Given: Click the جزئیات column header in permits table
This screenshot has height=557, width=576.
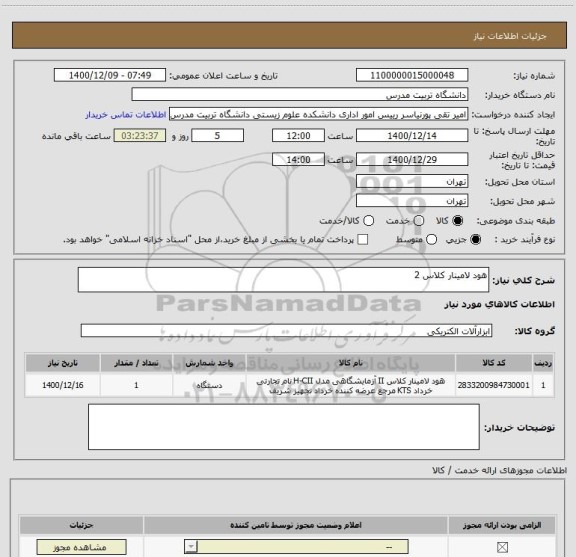Looking at the screenshot, I should point(82,525).
